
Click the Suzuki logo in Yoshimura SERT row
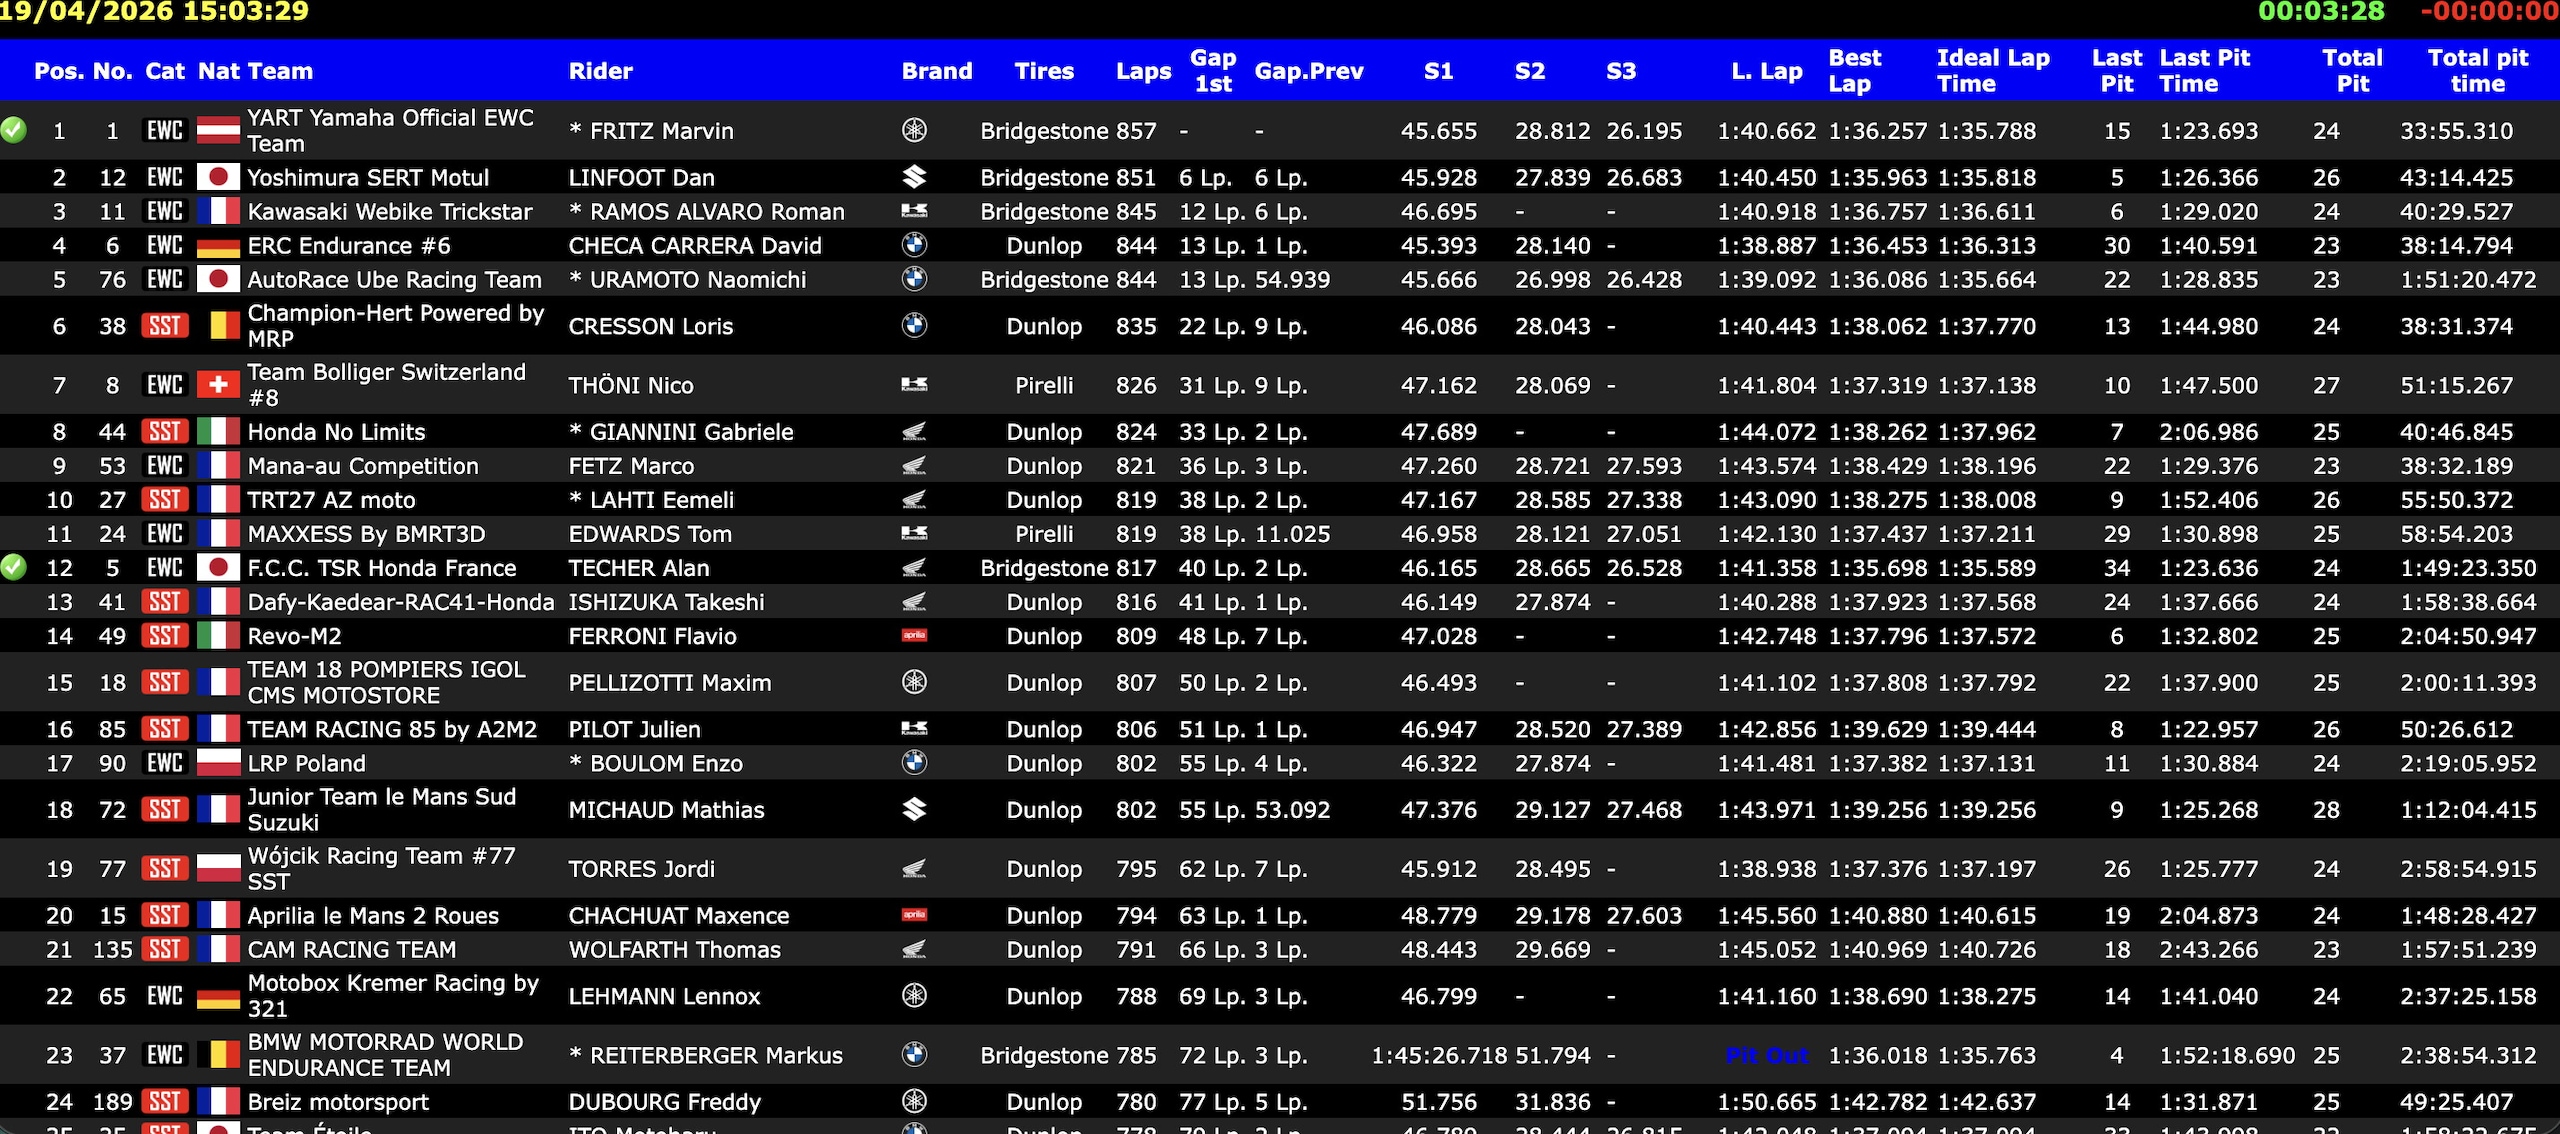tap(914, 177)
